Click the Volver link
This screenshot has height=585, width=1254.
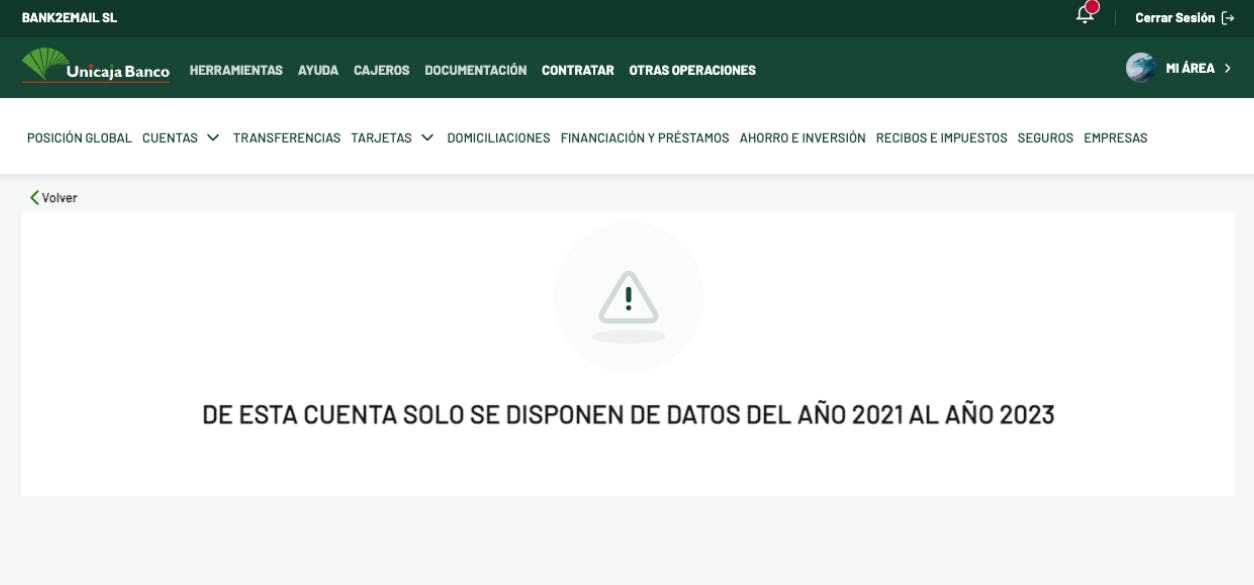[59, 198]
